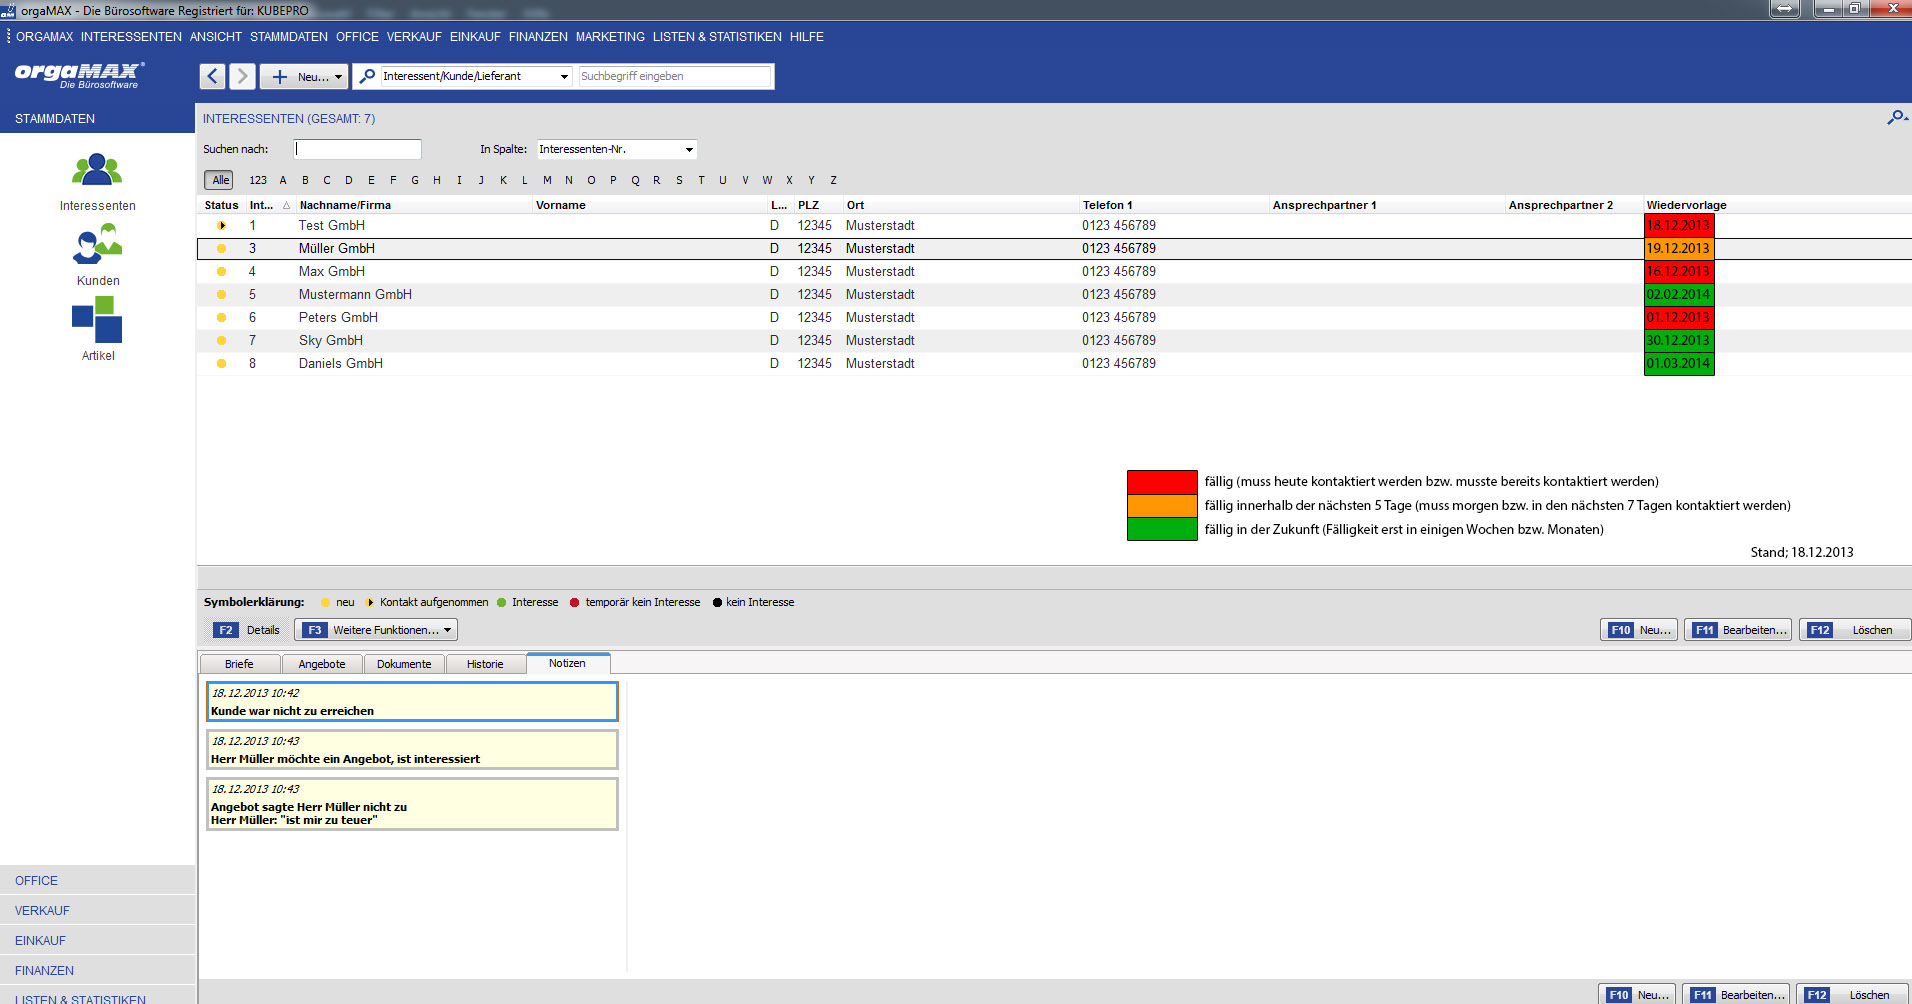This screenshot has width=1912, height=1004.
Task: Expand the F3 Weitere Funktionen menu
Action: pyautogui.click(x=376, y=630)
